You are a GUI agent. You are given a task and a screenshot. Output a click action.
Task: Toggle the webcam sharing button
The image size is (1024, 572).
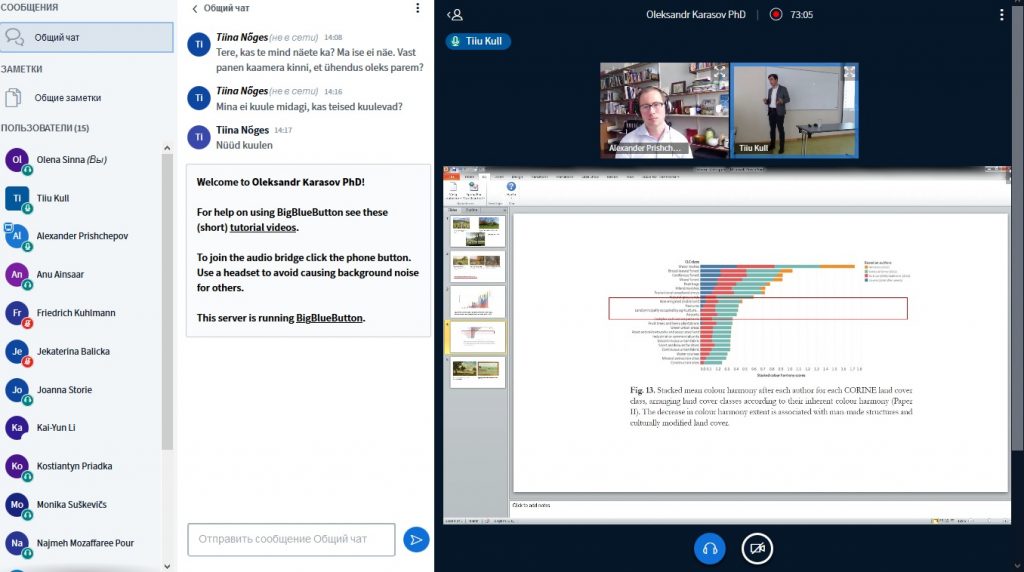(757, 548)
